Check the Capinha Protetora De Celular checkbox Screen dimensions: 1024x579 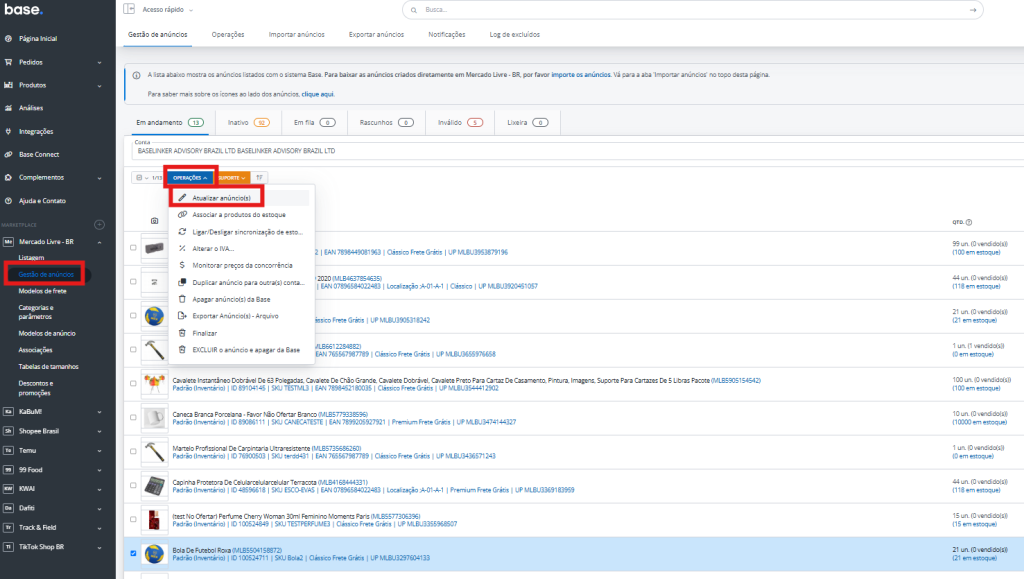[x=133, y=486]
